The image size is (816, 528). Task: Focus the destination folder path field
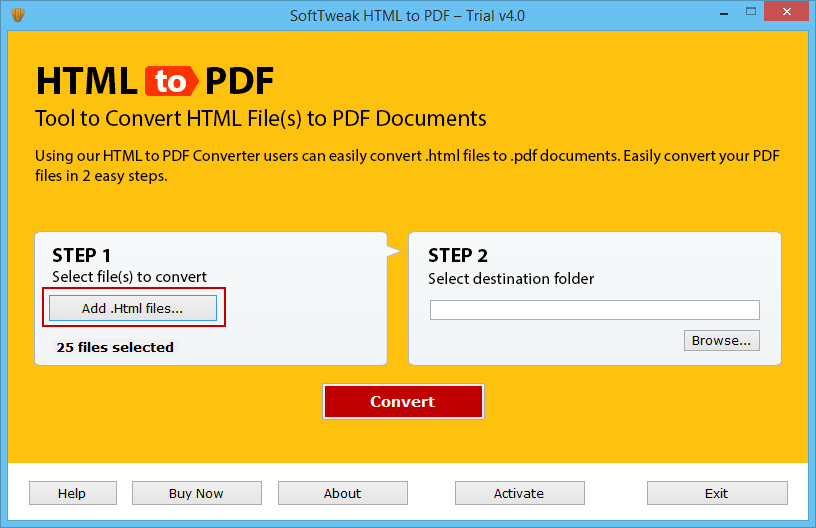[594, 310]
